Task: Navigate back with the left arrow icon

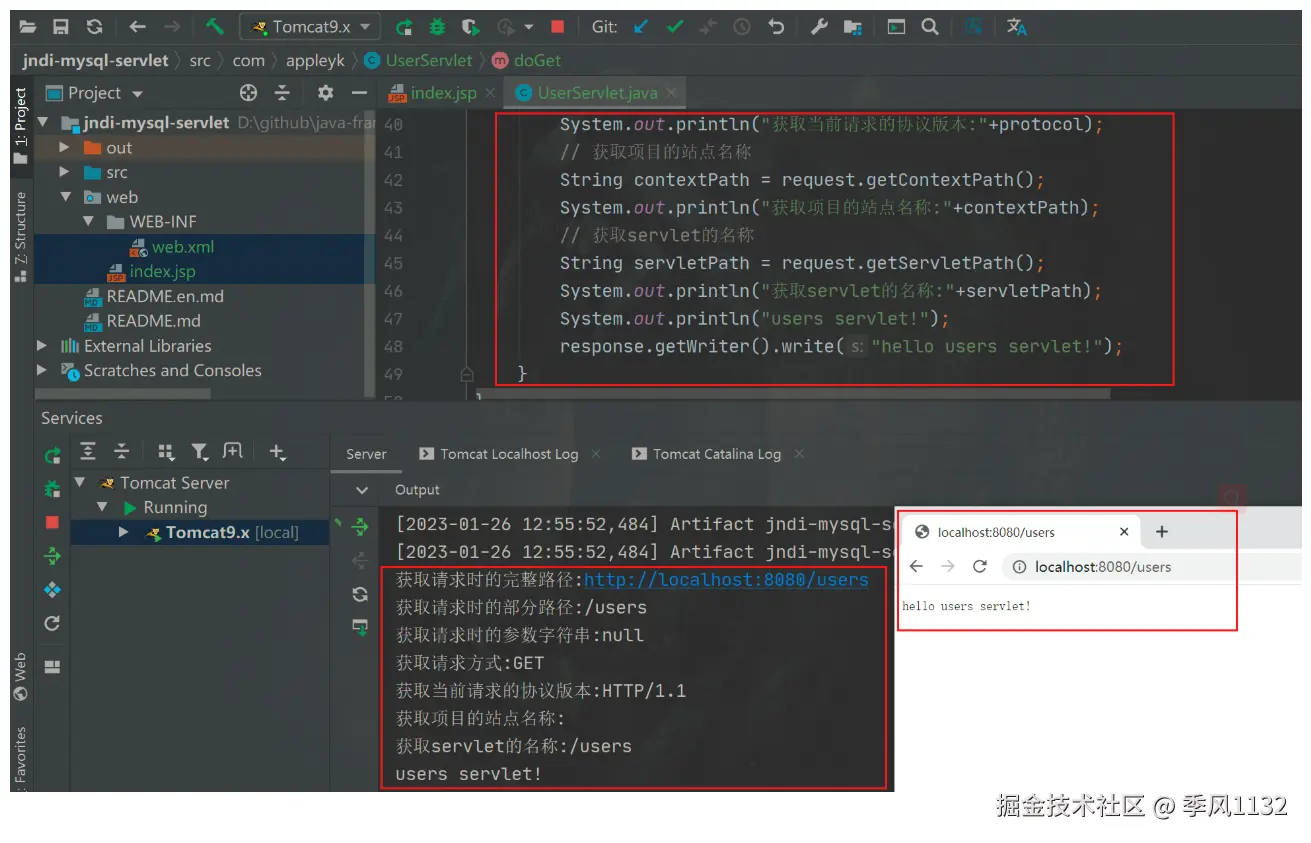Action: click(x=138, y=27)
